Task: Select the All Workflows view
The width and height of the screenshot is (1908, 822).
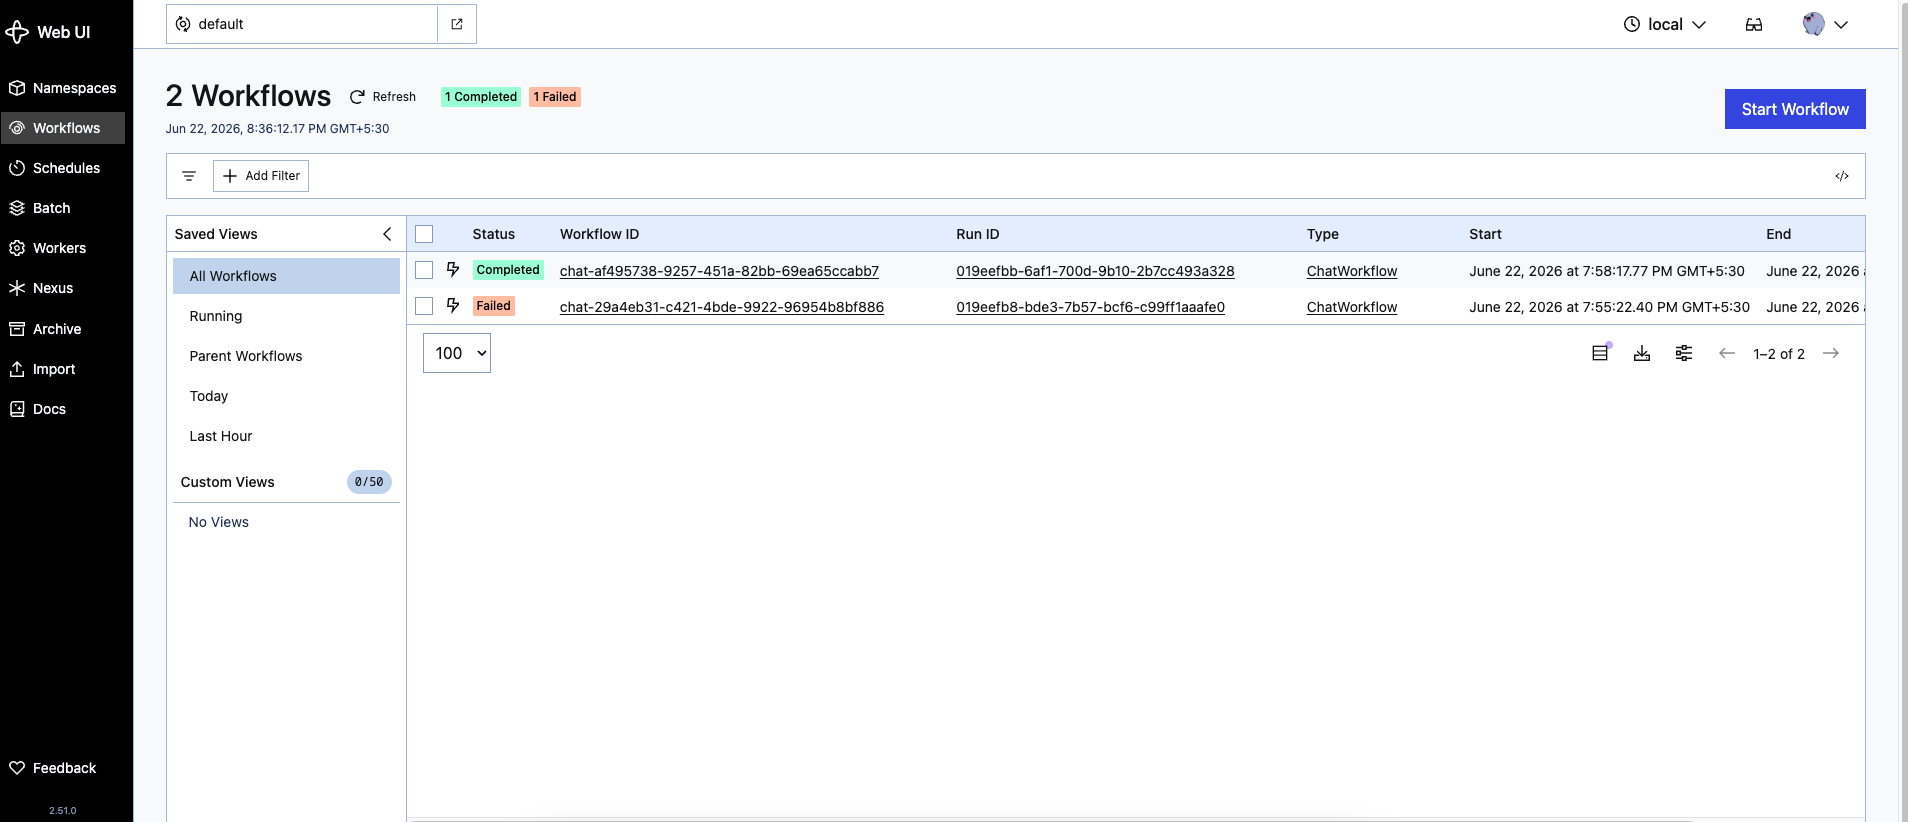Action: click(286, 276)
